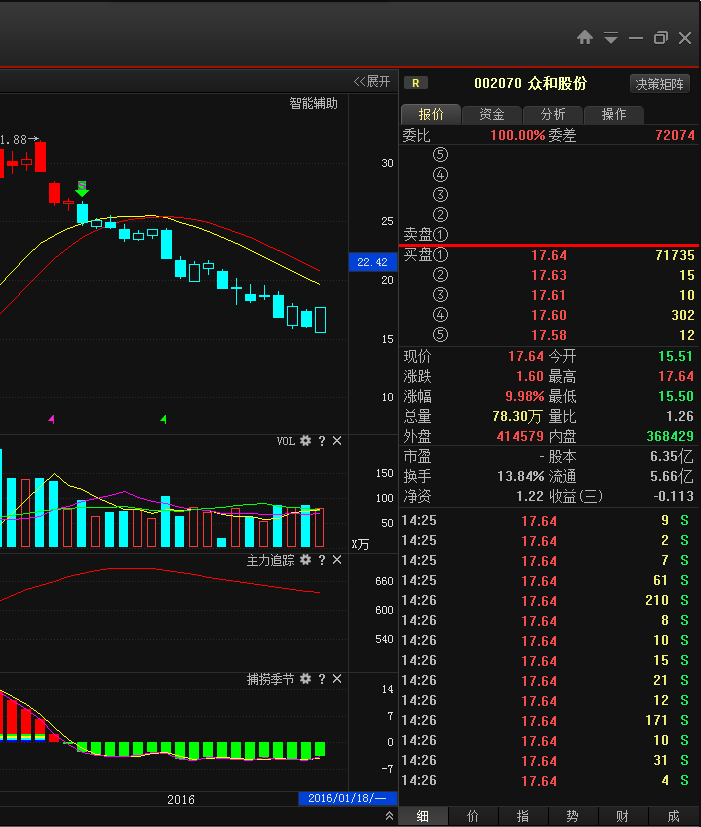701x827 pixels.
Task: Switch to the 成 bottom tab
Action: [674, 816]
